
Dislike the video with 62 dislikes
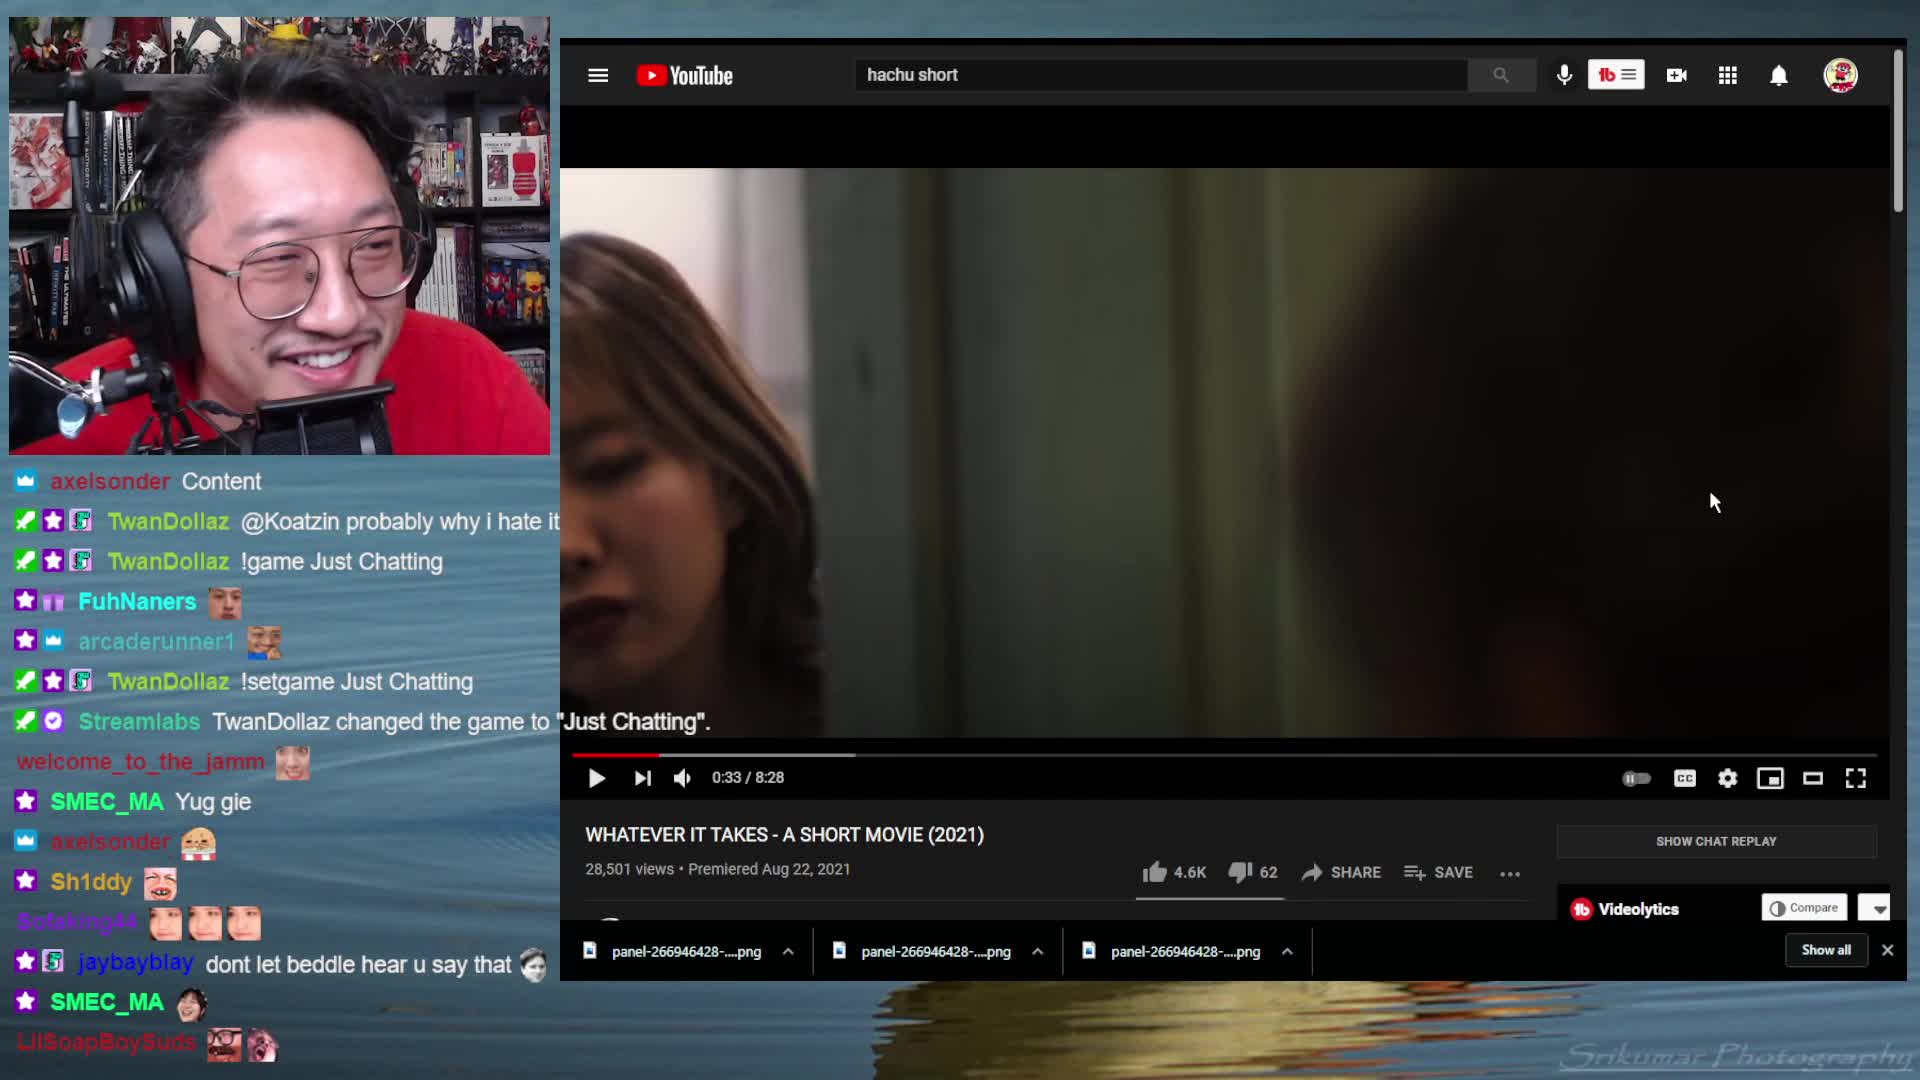[1253, 872]
